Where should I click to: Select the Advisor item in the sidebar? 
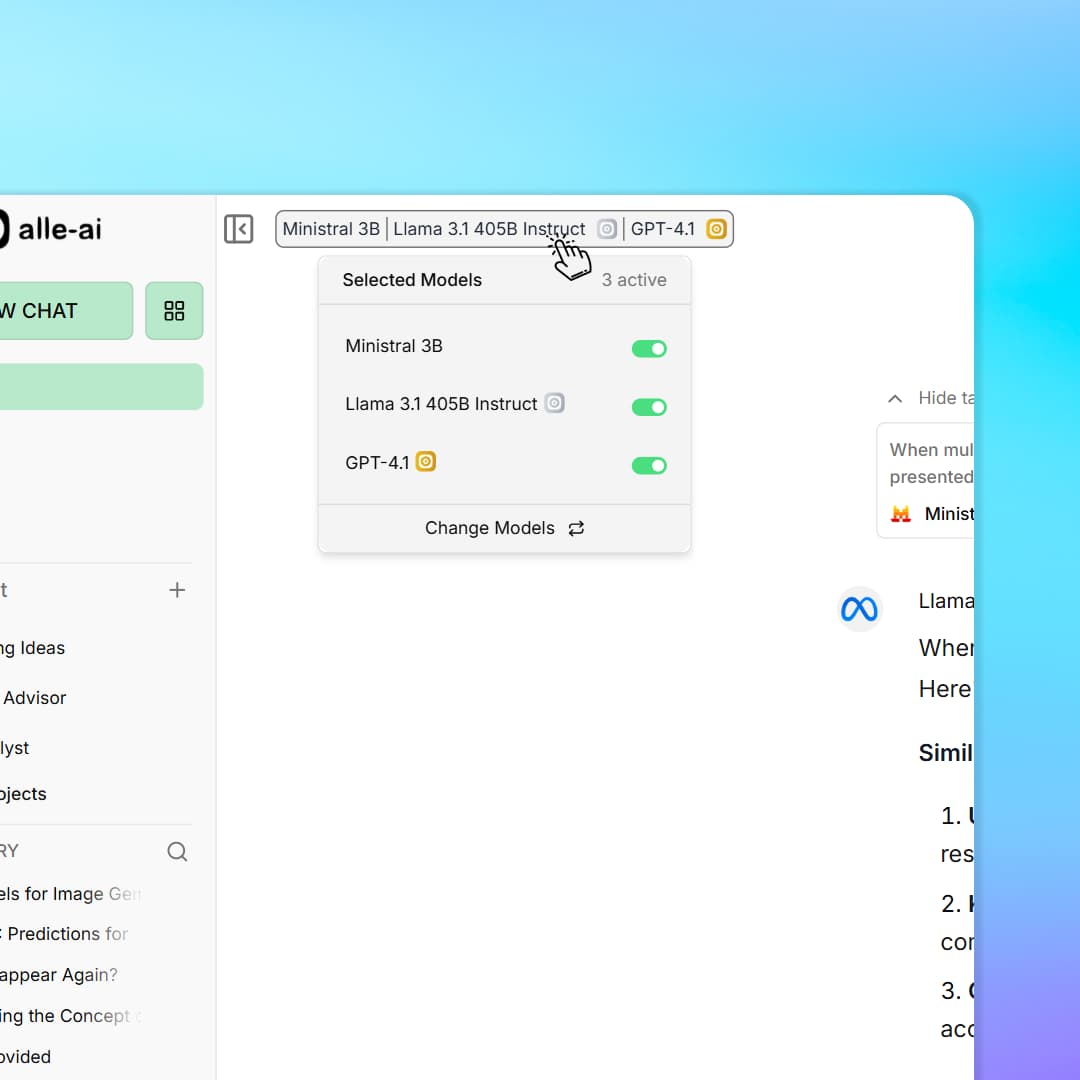[x=35, y=697]
